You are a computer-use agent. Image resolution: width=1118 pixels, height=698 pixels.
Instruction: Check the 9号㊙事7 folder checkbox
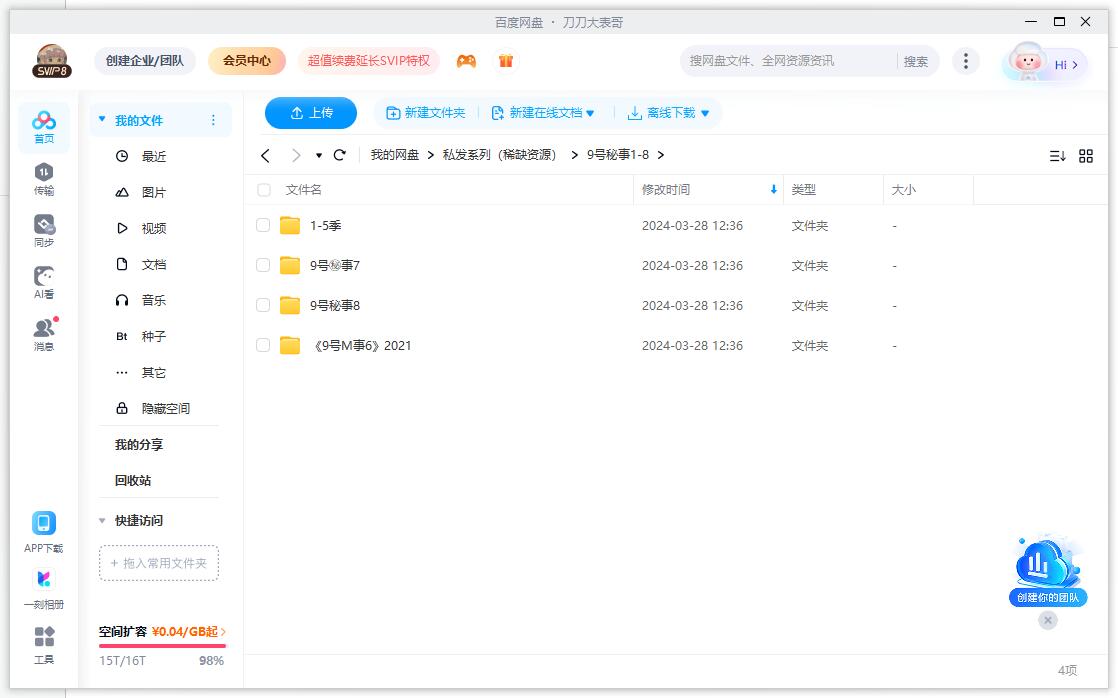click(x=263, y=265)
